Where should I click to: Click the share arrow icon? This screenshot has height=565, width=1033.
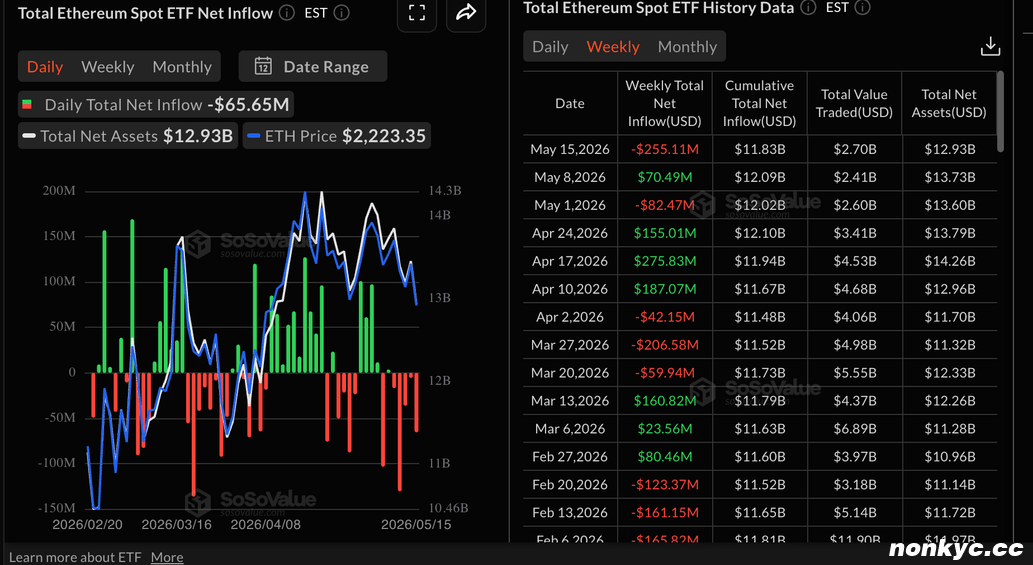(466, 13)
